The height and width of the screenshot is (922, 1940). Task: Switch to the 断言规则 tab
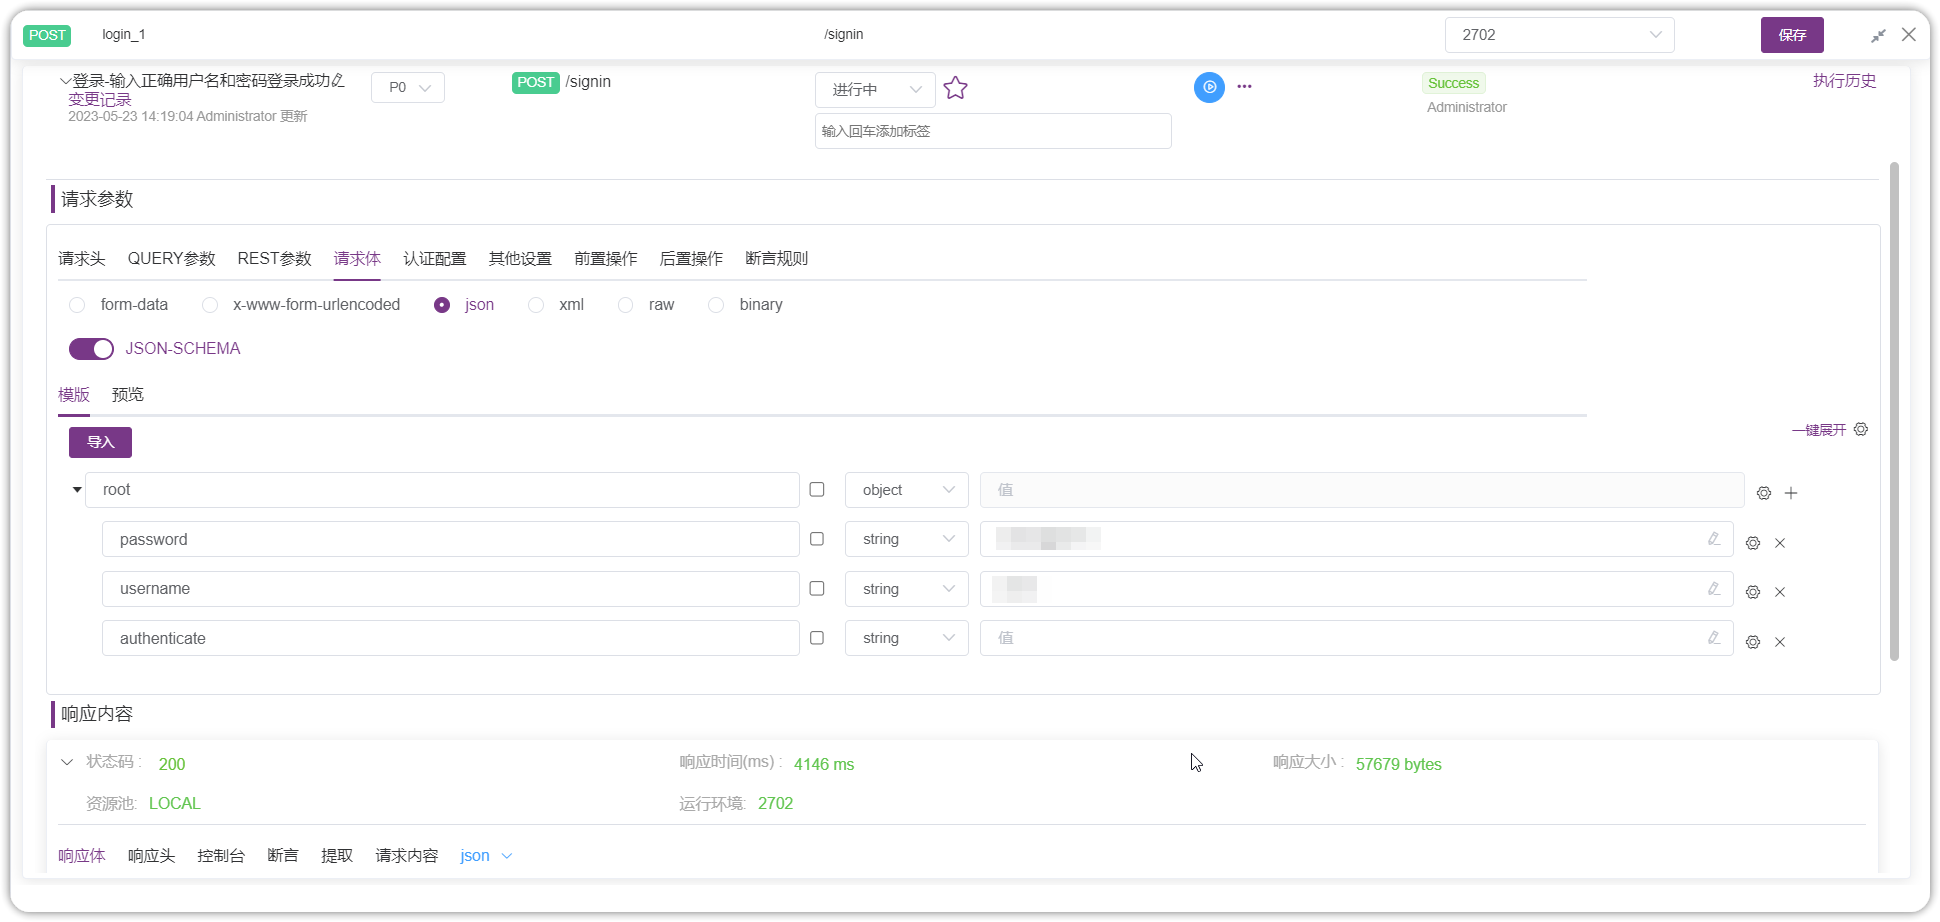coord(777,259)
